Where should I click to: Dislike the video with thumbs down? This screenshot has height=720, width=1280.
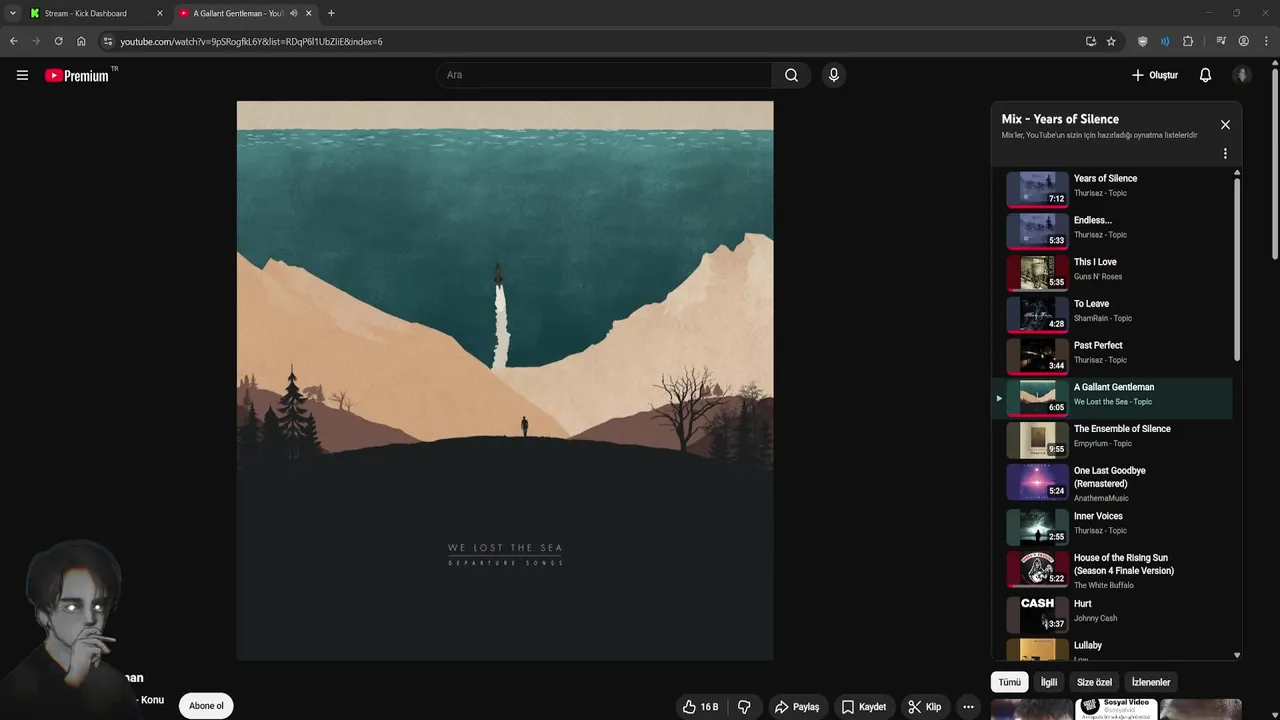tap(744, 707)
